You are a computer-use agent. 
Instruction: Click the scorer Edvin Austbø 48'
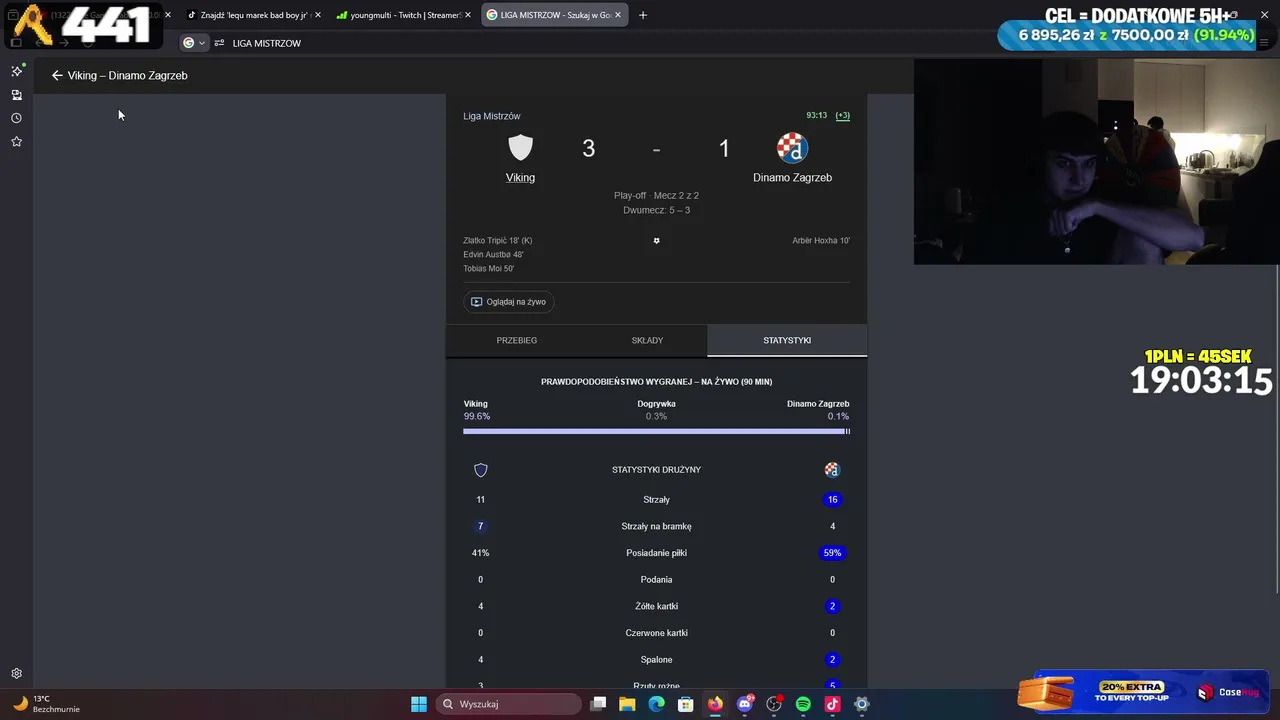tap(493, 255)
